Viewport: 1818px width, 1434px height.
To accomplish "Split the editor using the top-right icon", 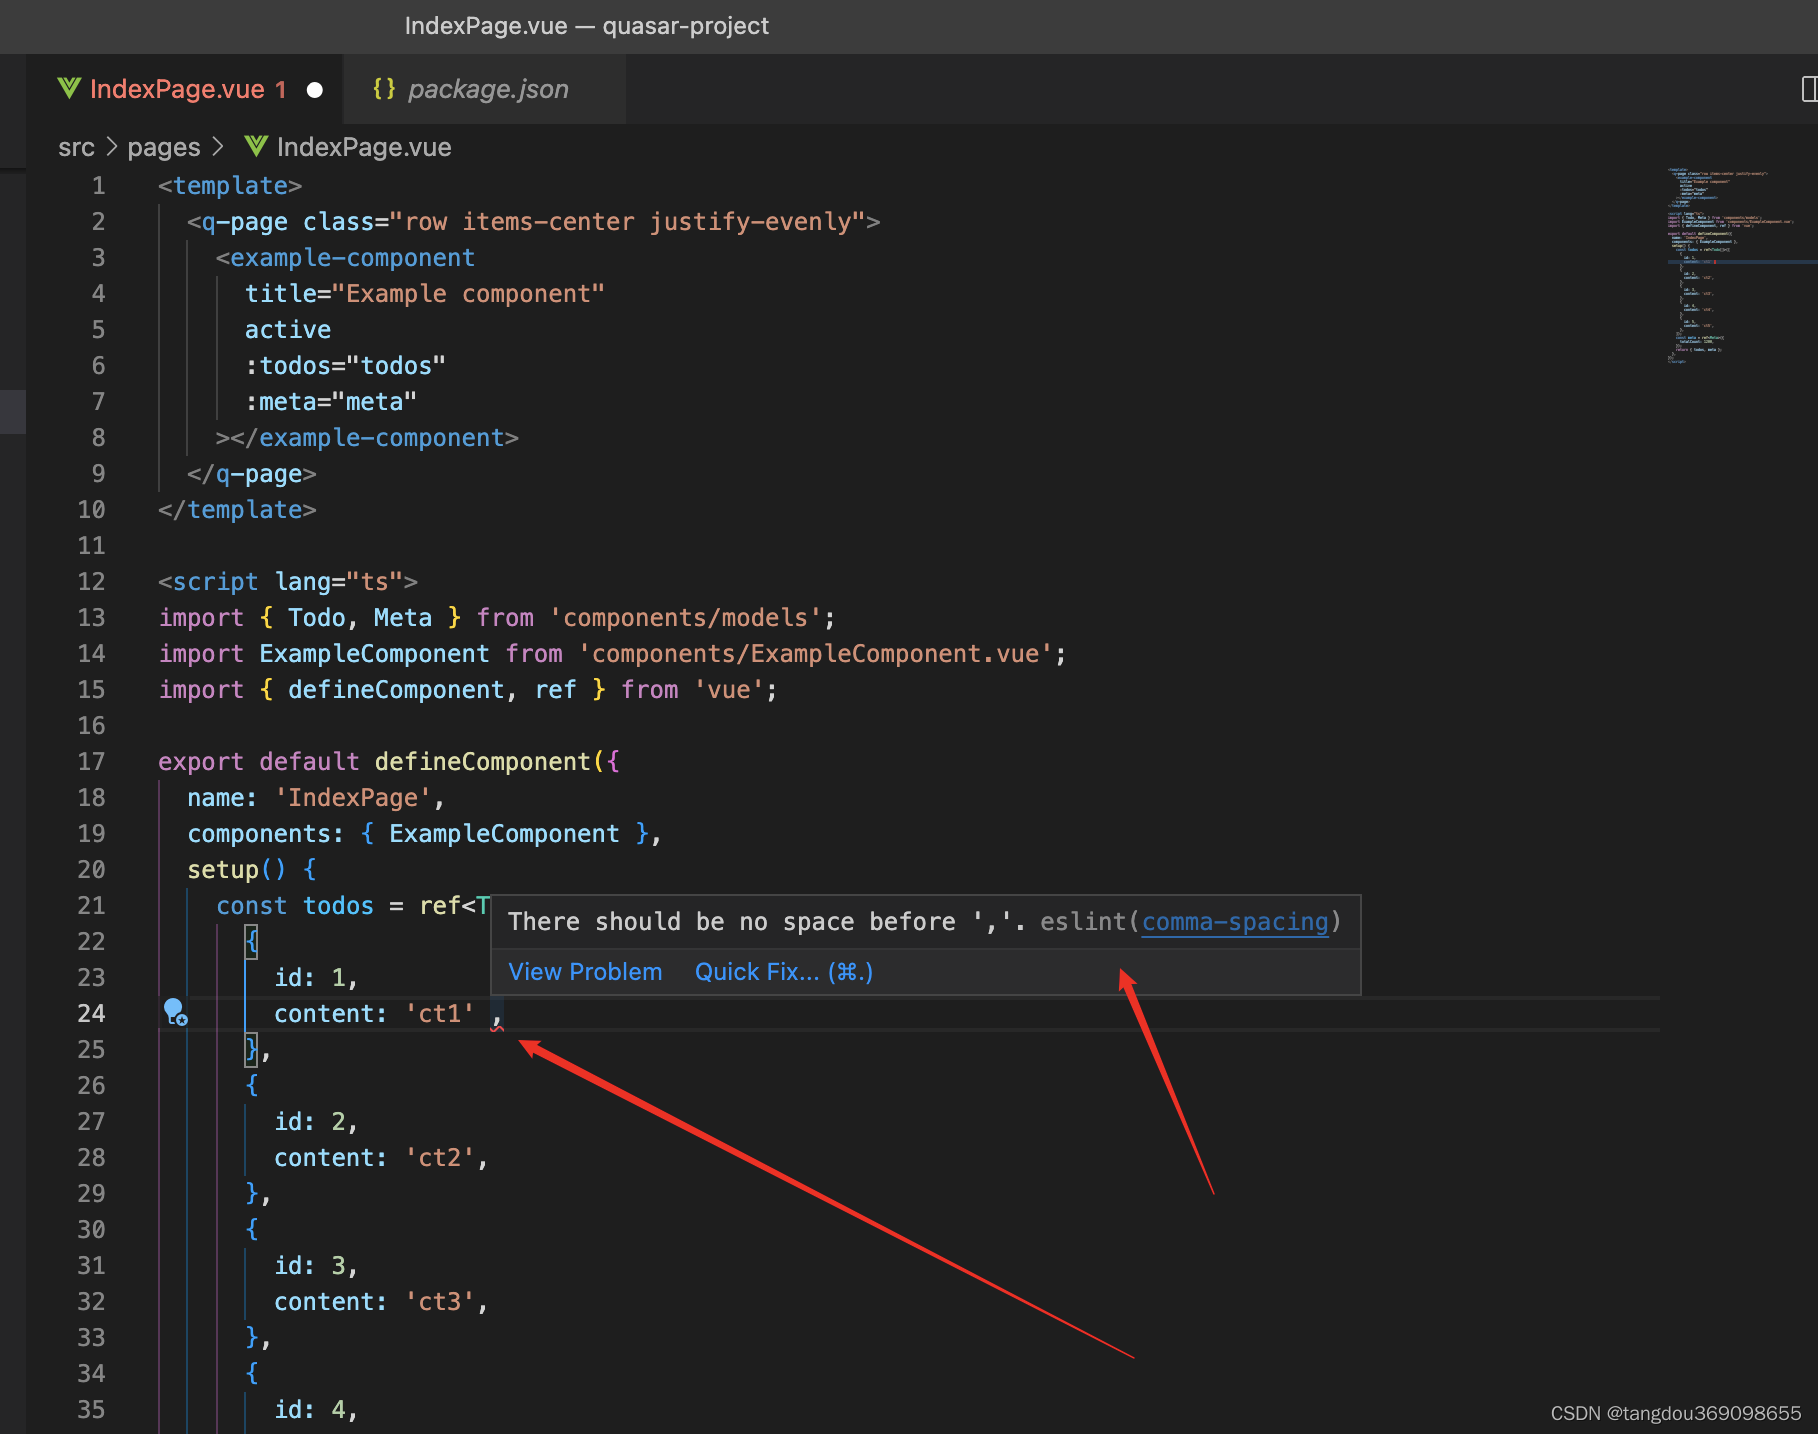I will pos(1806,89).
